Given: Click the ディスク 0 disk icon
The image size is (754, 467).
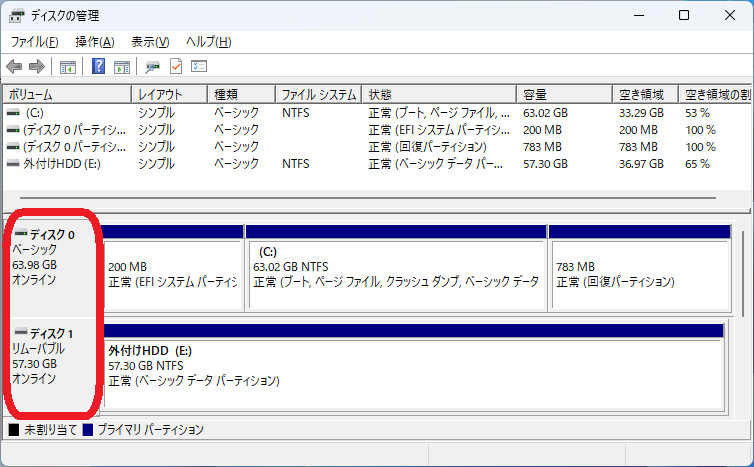Looking at the screenshot, I should pos(21,234).
